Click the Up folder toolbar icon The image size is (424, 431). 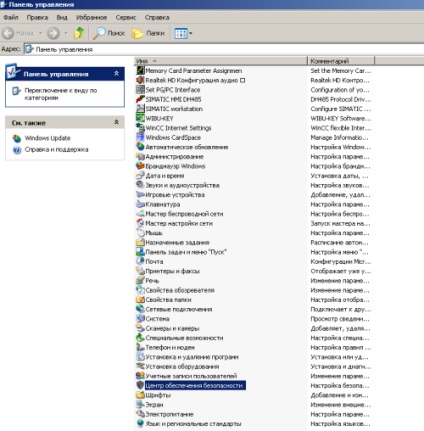pos(79,33)
